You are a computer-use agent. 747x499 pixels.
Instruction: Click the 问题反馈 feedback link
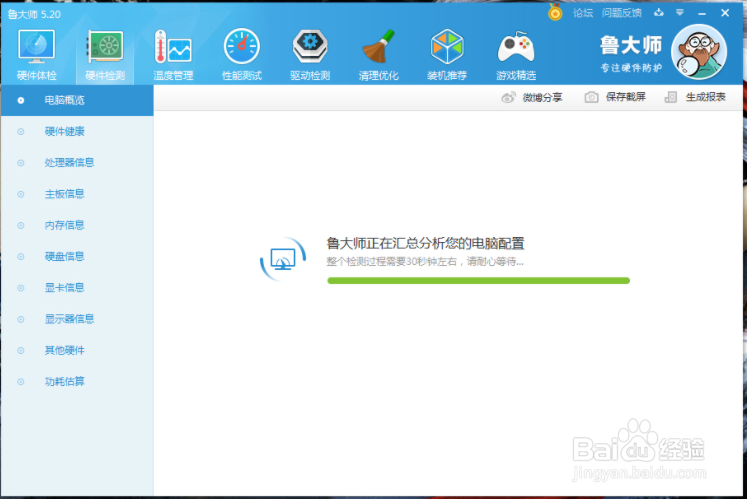coord(622,13)
